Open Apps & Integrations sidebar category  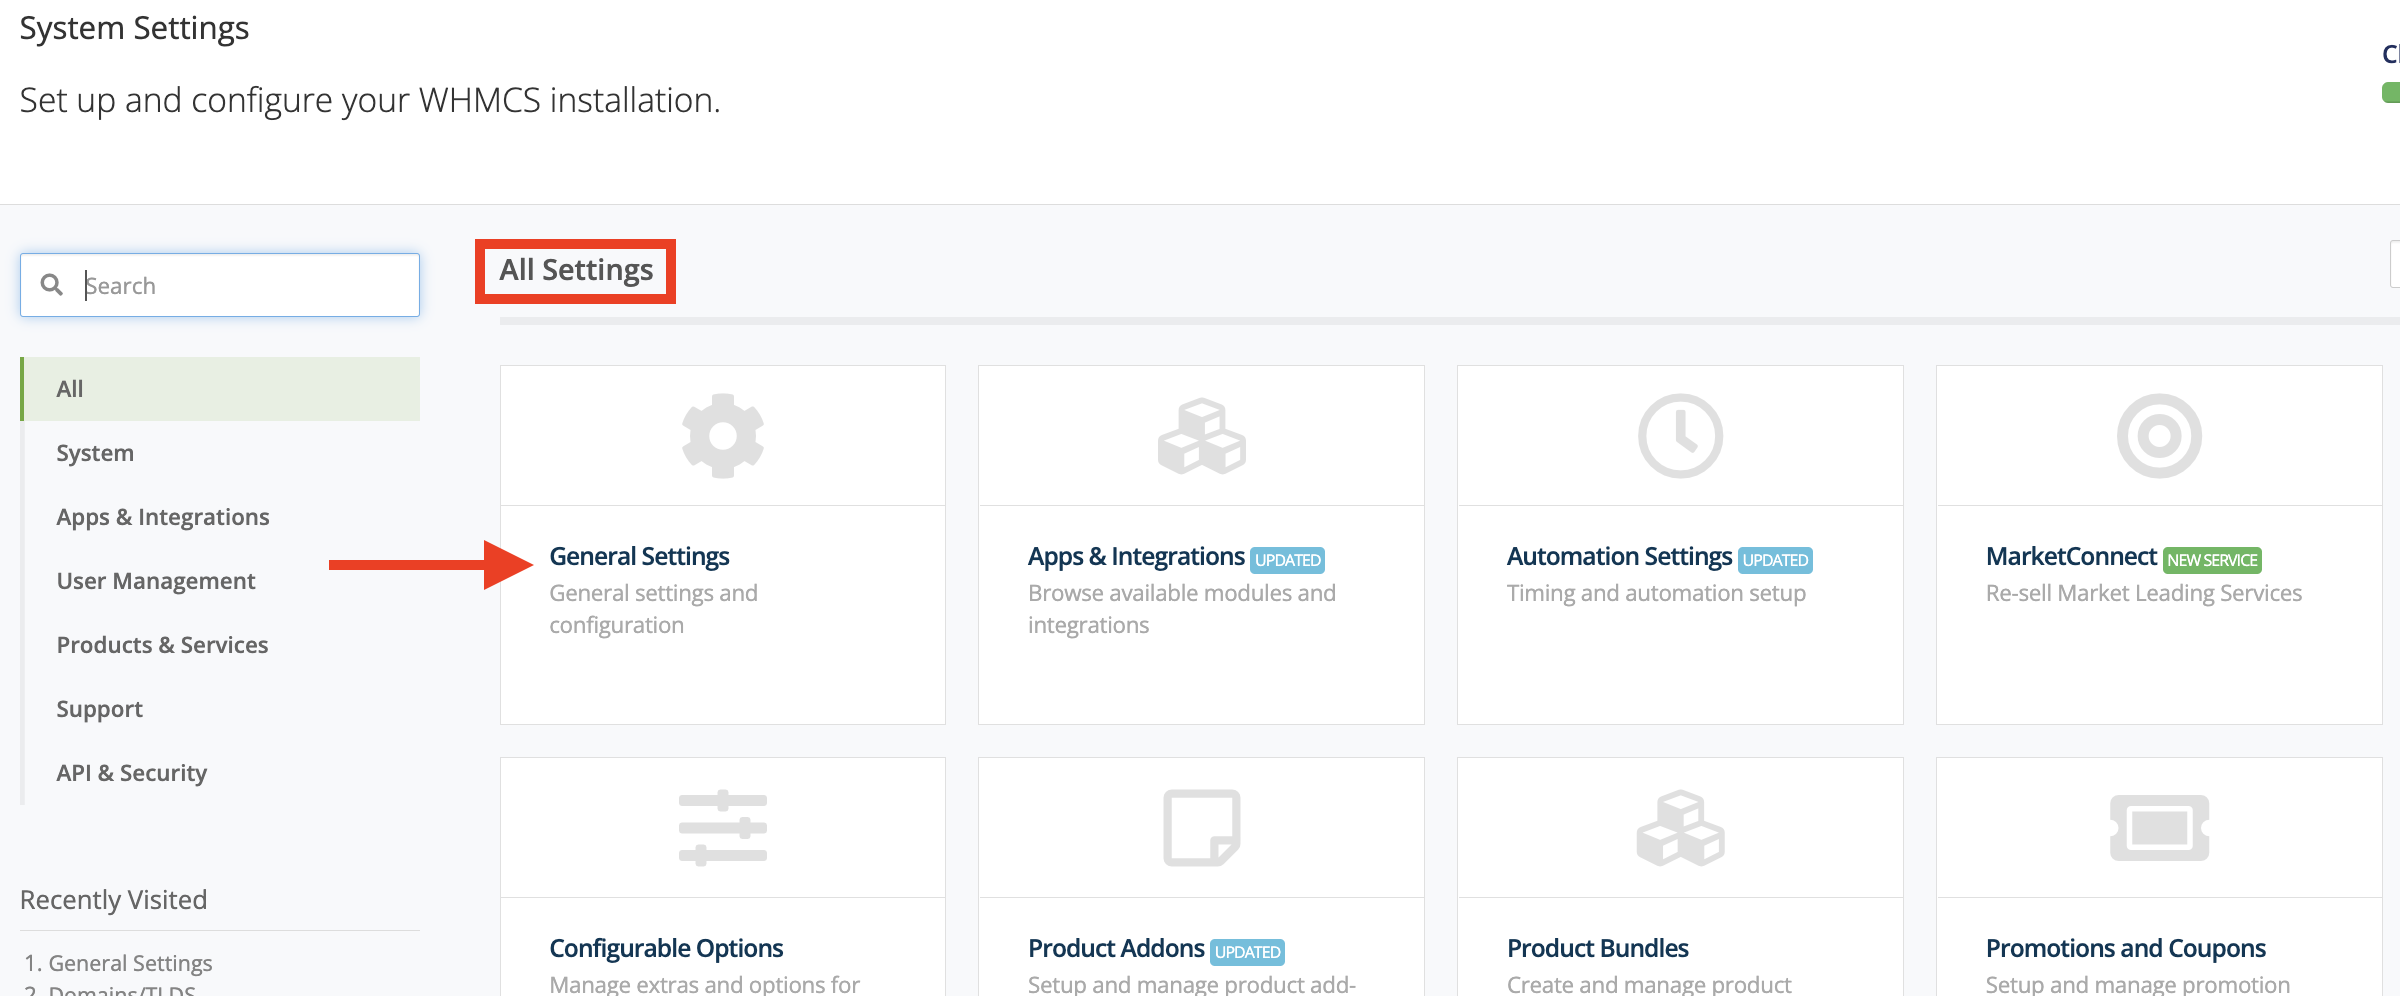coord(163,517)
